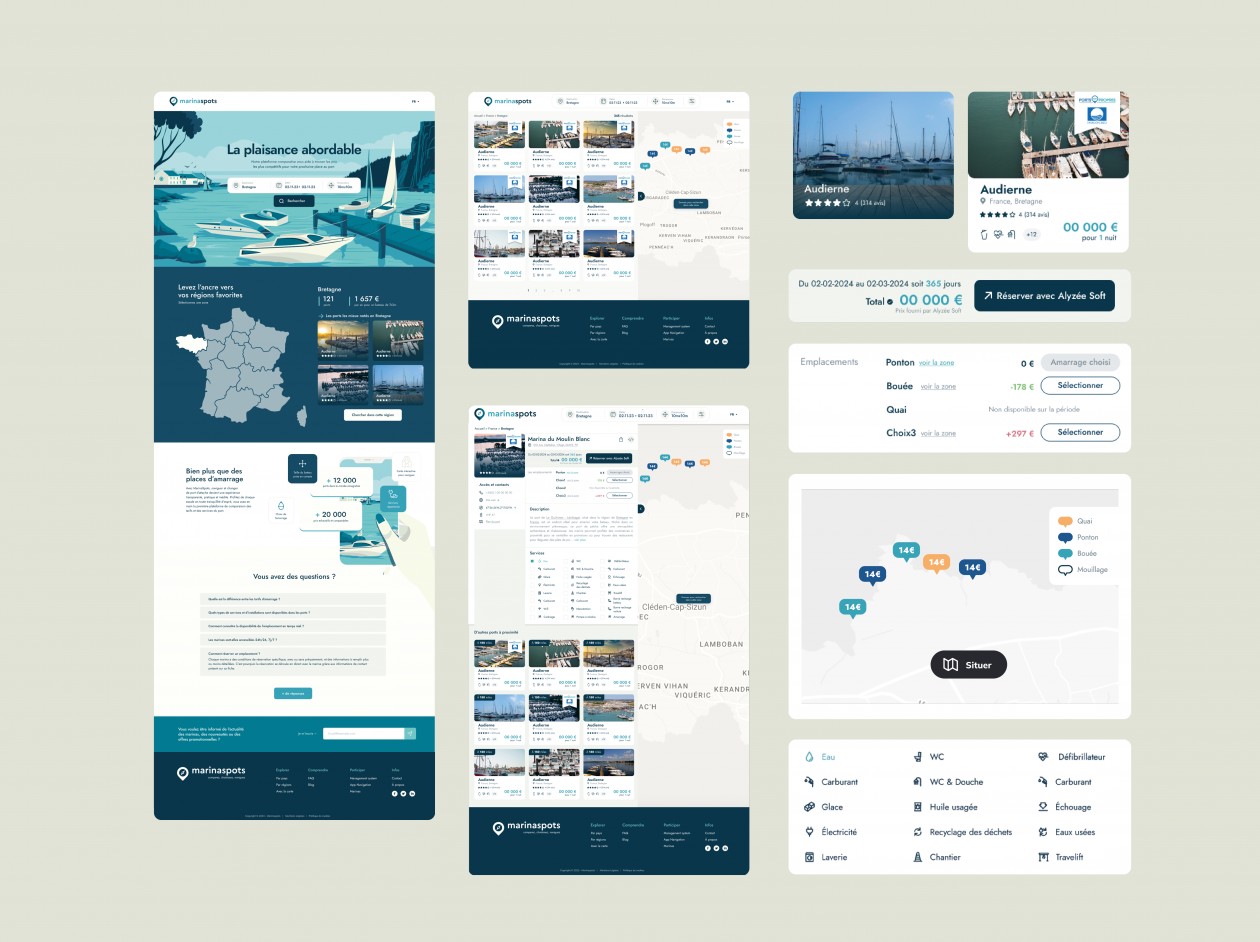Click the Recyclage des déchets icon
1260x942 pixels.
[x=917, y=832]
